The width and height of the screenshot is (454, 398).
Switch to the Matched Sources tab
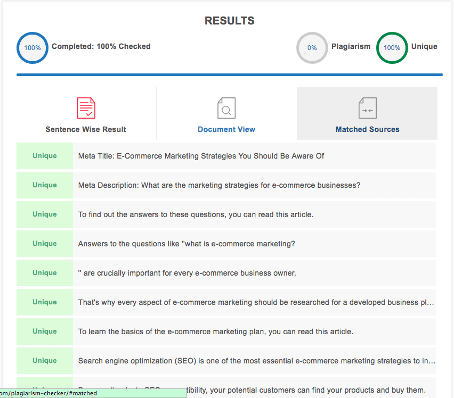pyautogui.click(x=367, y=129)
